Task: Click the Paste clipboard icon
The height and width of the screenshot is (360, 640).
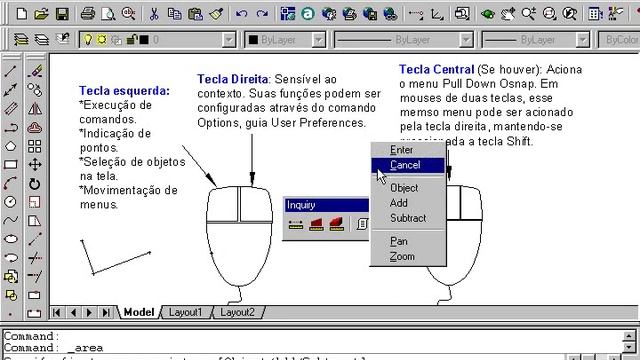Action: [x=195, y=14]
